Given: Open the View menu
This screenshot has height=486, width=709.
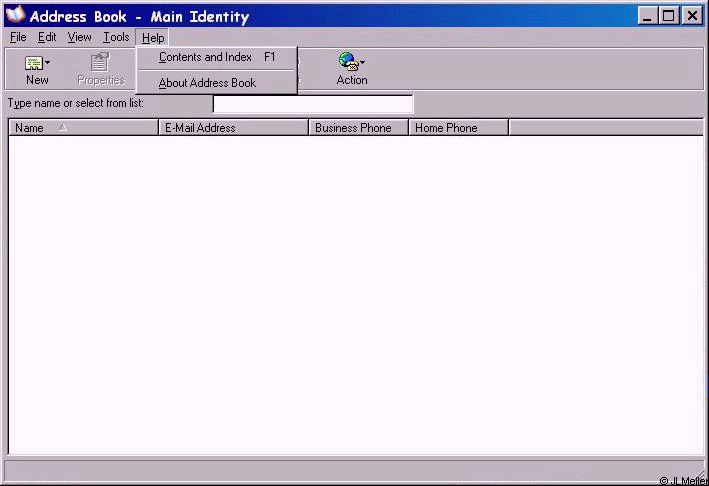Looking at the screenshot, I should point(79,37).
